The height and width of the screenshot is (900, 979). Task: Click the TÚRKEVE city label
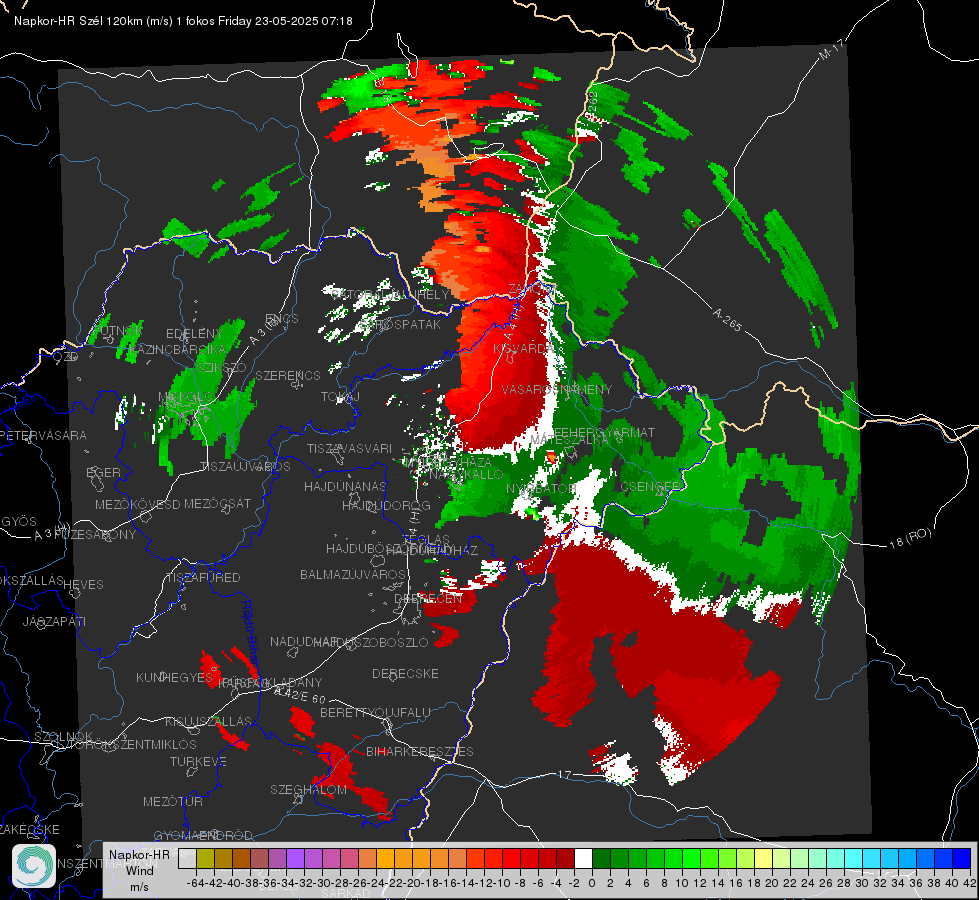[x=199, y=761]
